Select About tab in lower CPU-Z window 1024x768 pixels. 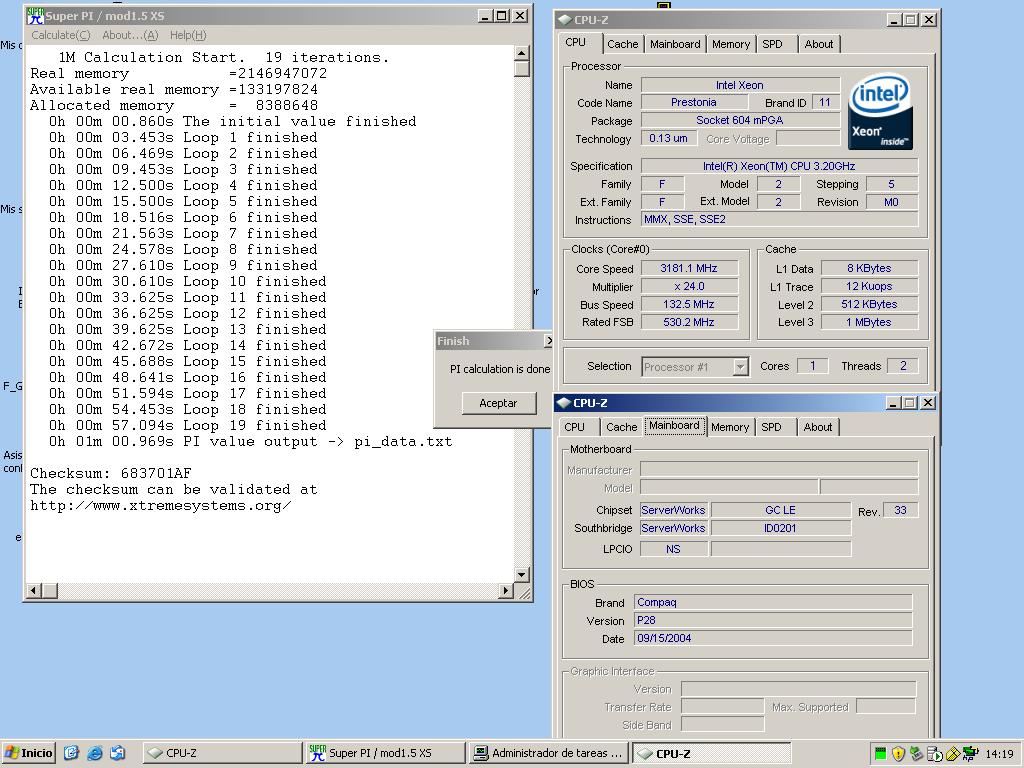[818, 427]
